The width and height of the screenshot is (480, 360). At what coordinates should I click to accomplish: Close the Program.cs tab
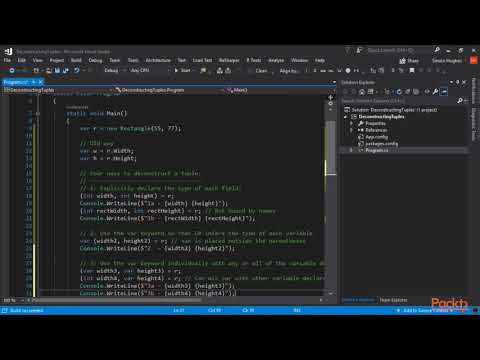[40, 82]
